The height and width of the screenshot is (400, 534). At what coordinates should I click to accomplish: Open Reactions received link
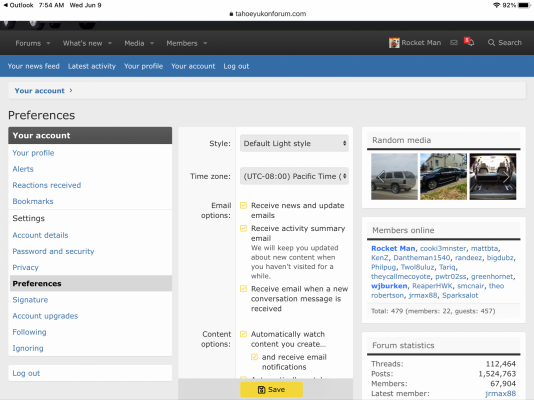[47, 185]
